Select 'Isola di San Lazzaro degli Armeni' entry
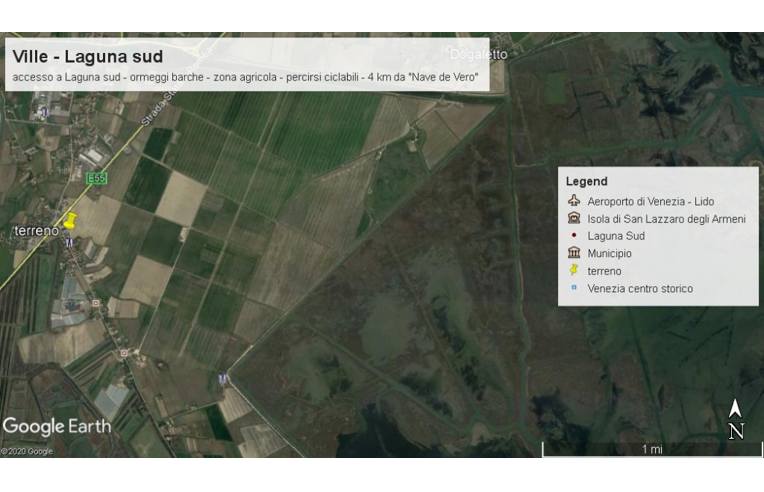 [666, 219]
